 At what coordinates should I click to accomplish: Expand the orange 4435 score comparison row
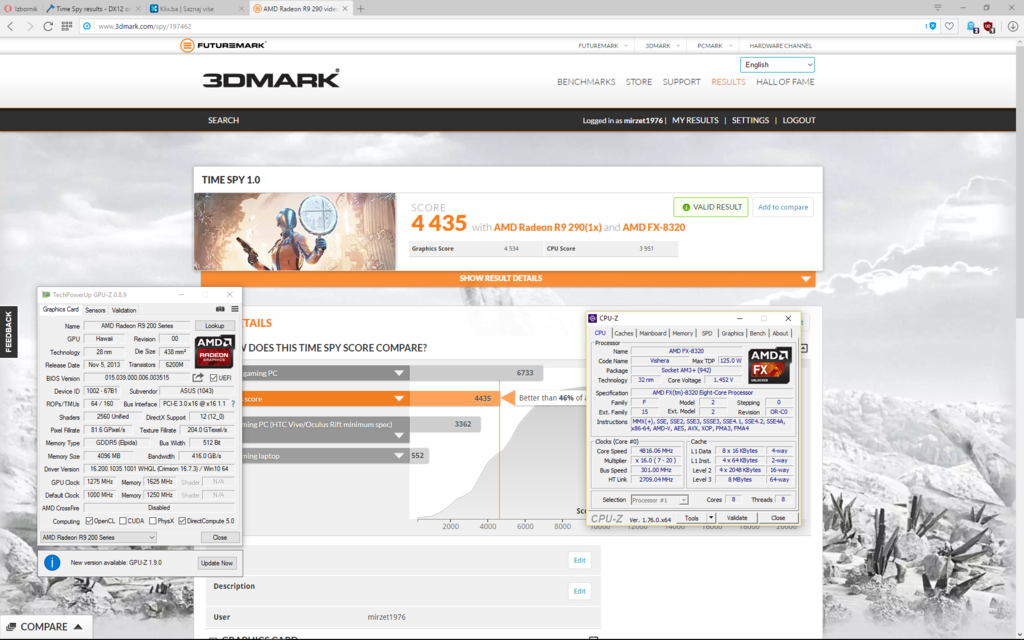[399, 398]
